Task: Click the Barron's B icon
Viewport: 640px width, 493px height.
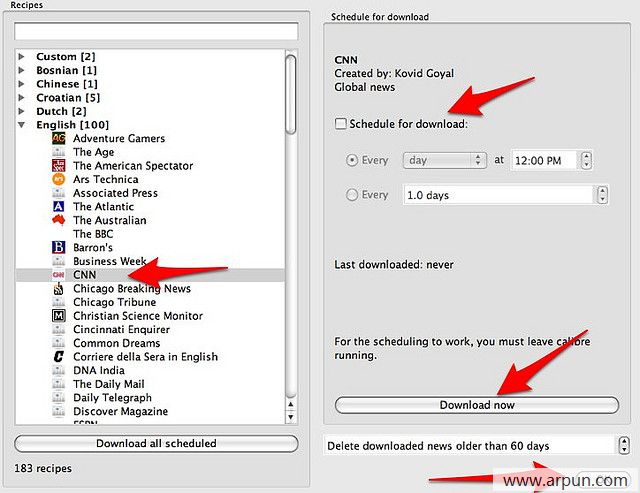Action: (59, 247)
